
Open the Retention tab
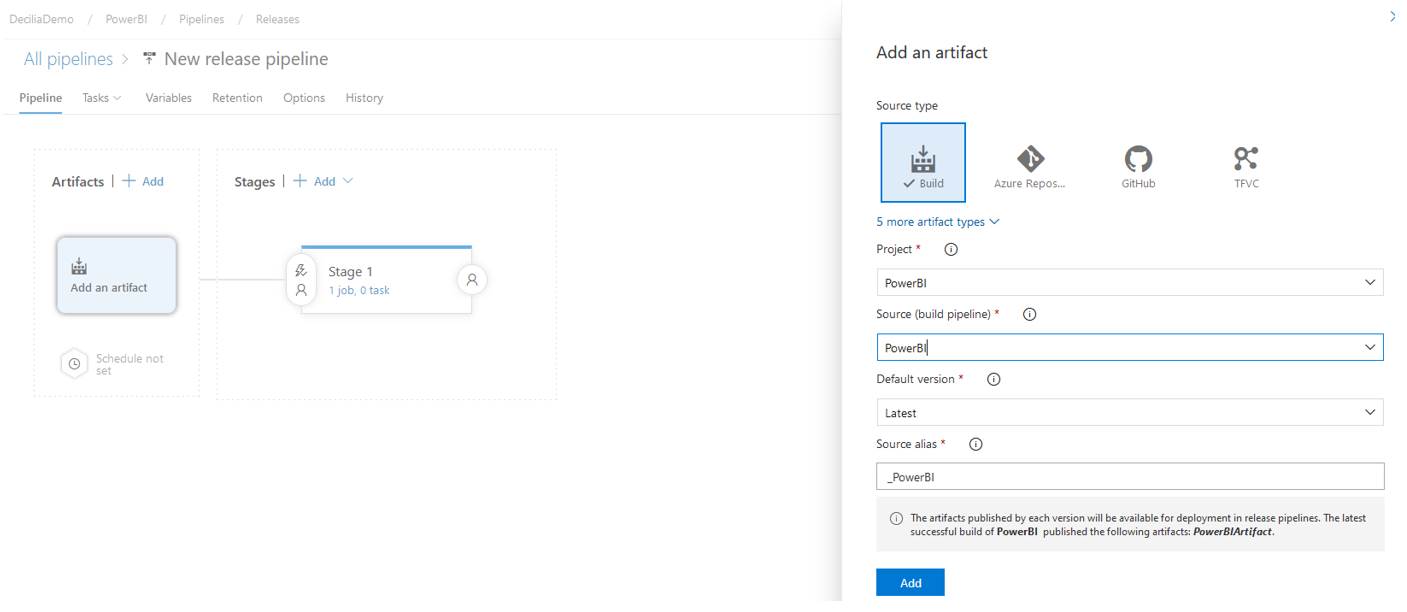pos(237,98)
